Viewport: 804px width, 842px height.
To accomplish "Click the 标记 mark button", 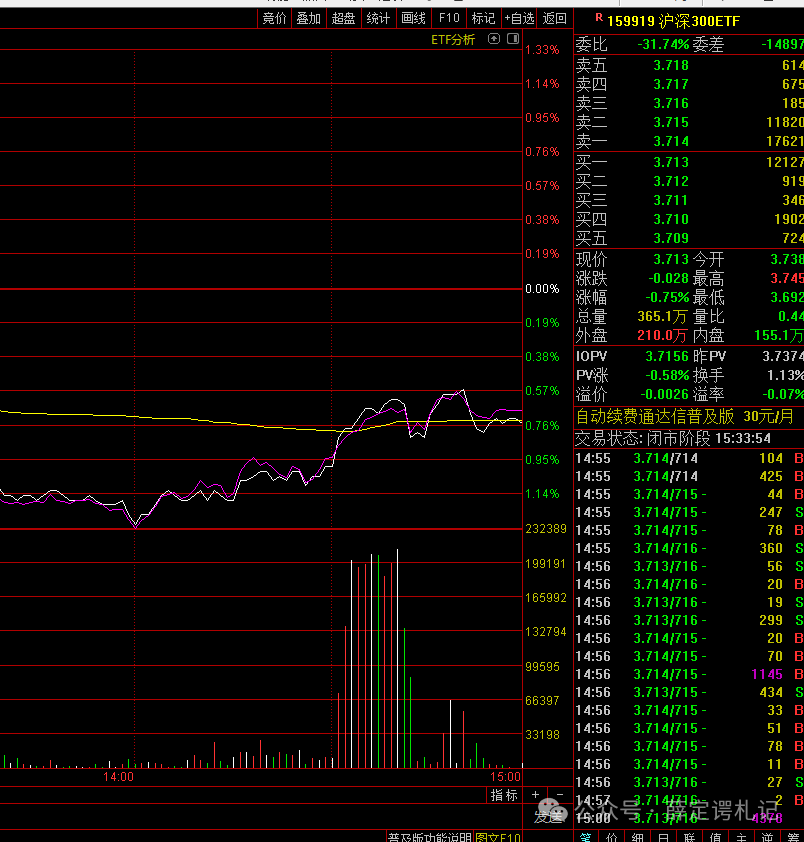I will (x=483, y=19).
